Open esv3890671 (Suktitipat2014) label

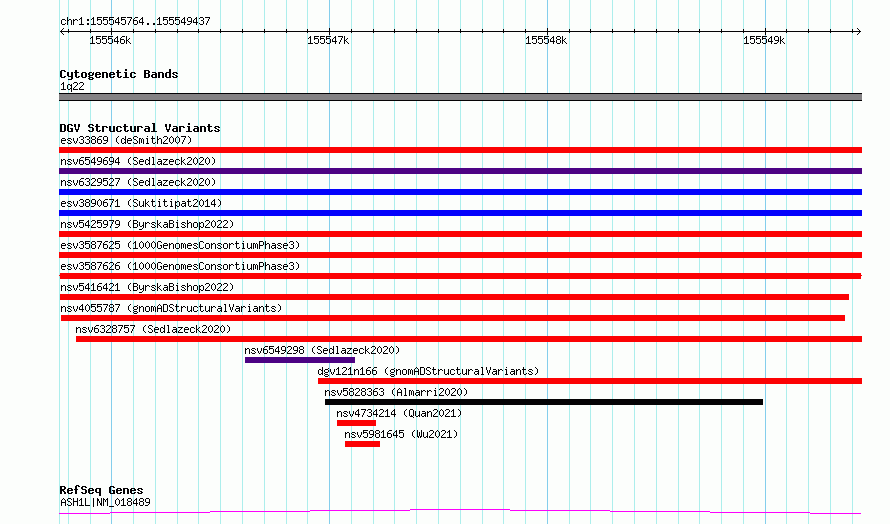tap(141, 203)
